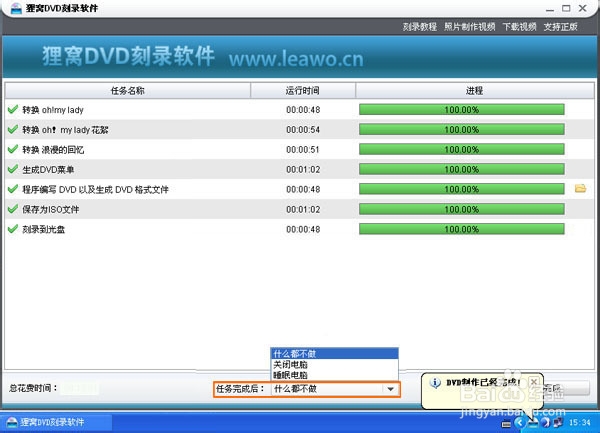Click the checkmark icon for 生成DVD菜单
Image resolution: width=600 pixels, height=433 pixels.
[x=13, y=169]
